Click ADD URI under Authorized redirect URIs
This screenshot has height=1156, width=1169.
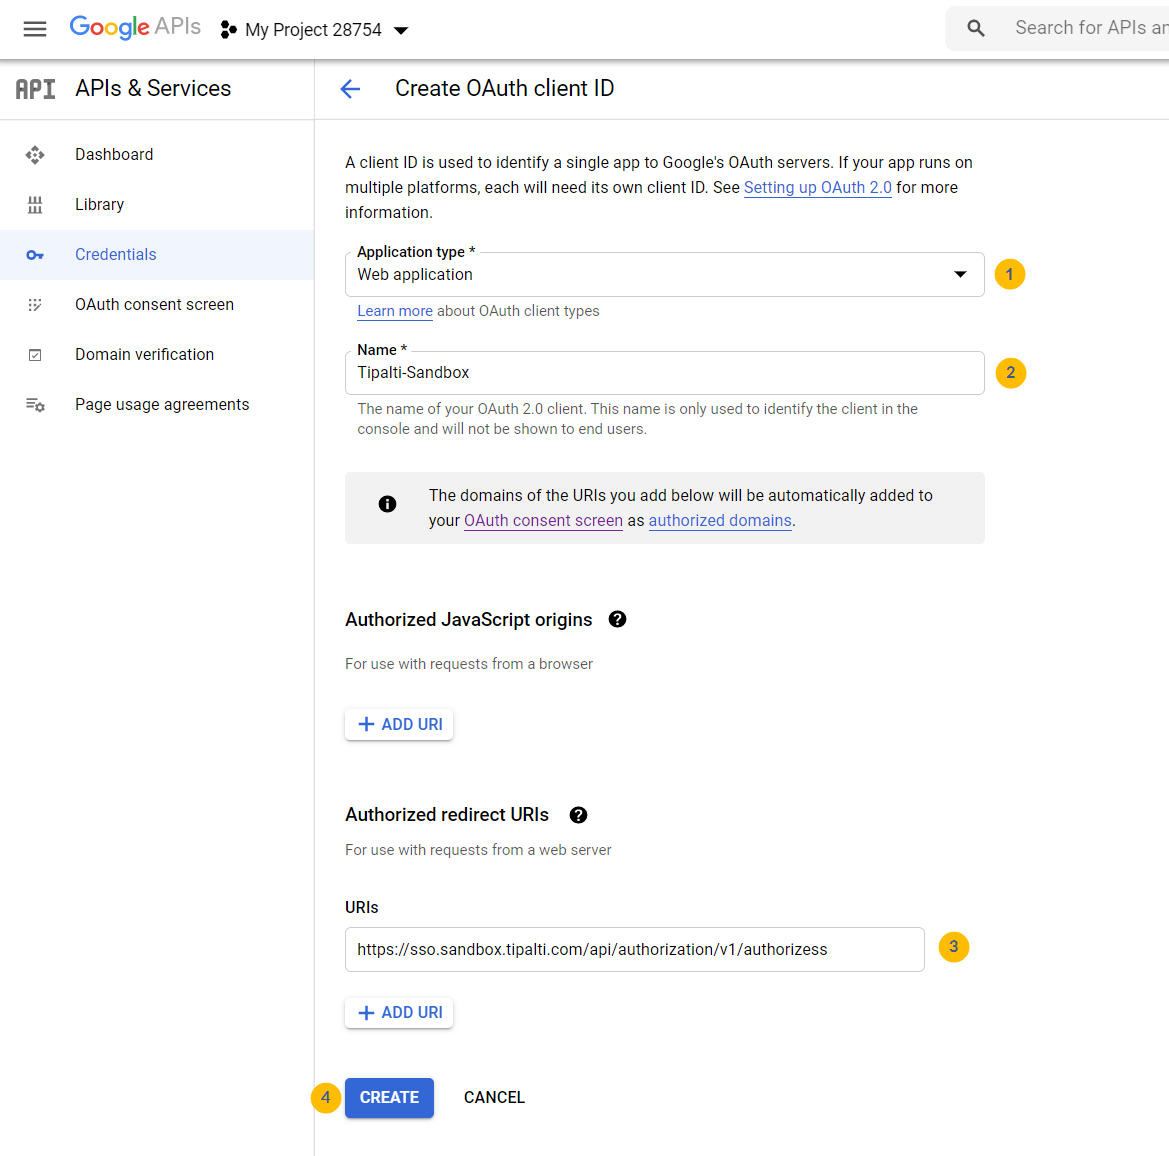pos(399,1012)
